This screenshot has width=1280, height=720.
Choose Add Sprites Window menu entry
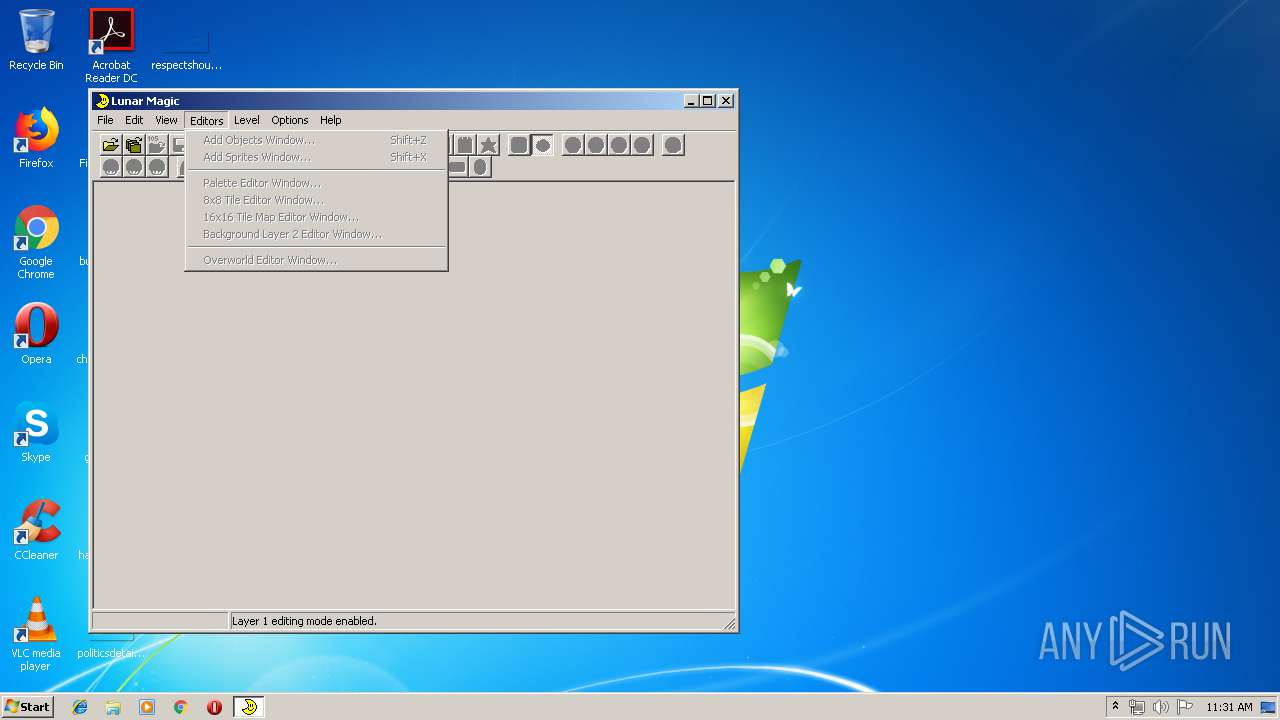point(316,157)
